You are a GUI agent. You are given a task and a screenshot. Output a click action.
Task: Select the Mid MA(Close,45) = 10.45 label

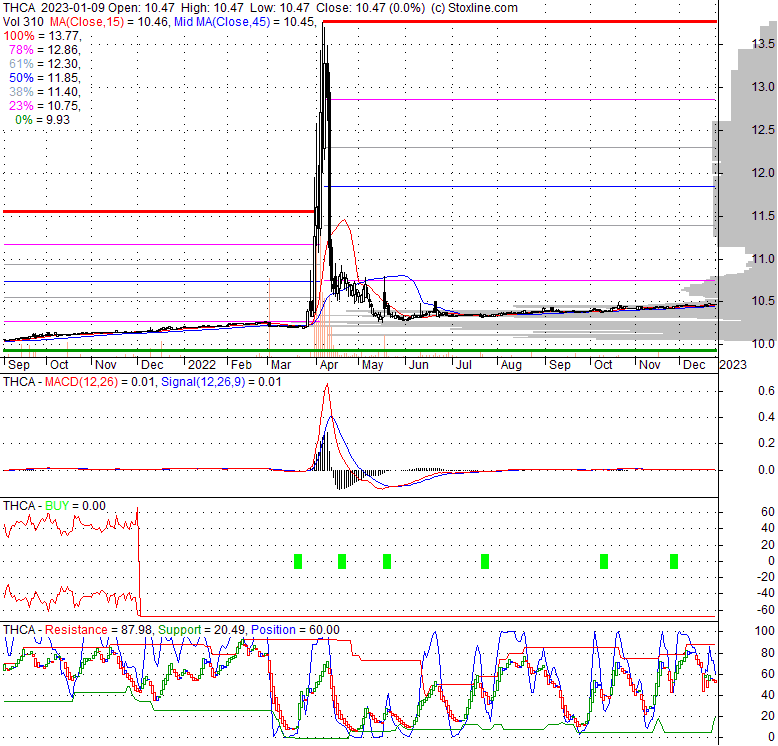click(245, 22)
